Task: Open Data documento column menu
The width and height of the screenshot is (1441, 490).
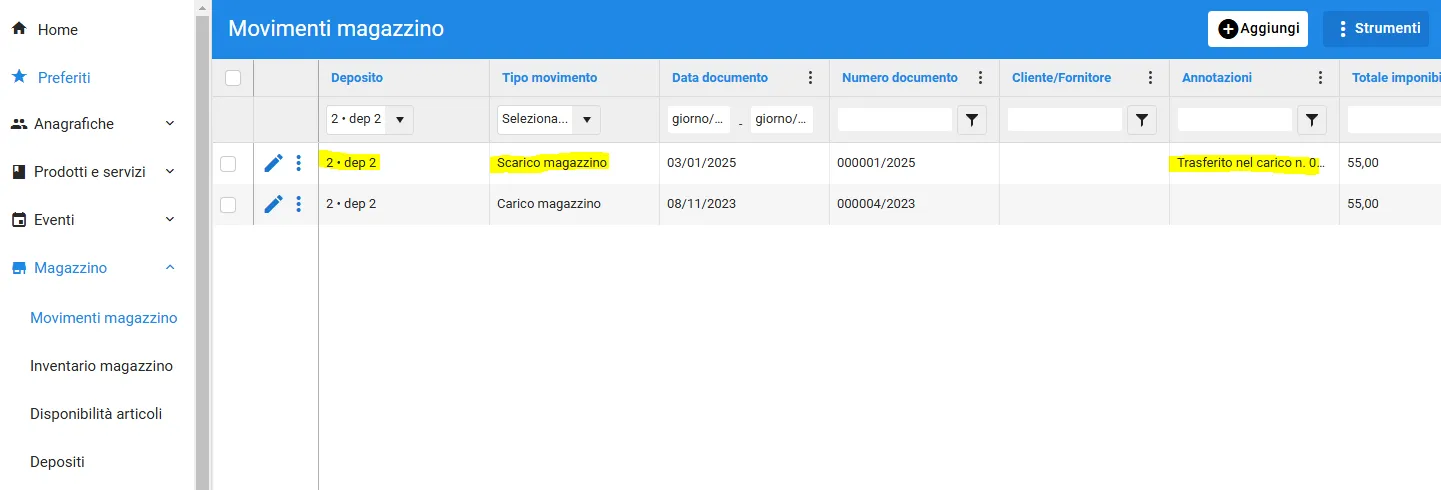Action: pyautogui.click(x=810, y=78)
